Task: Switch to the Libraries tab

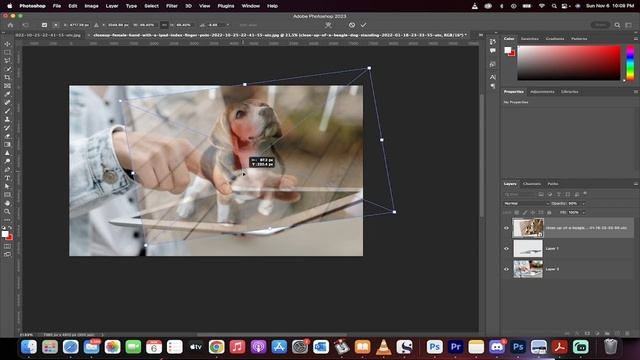Action: pyautogui.click(x=569, y=92)
